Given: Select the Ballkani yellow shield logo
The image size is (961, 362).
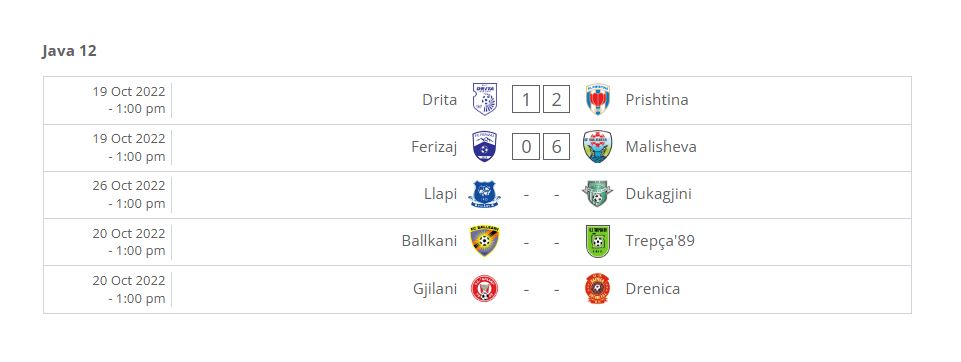Looking at the screenshot, I should 485,241.
